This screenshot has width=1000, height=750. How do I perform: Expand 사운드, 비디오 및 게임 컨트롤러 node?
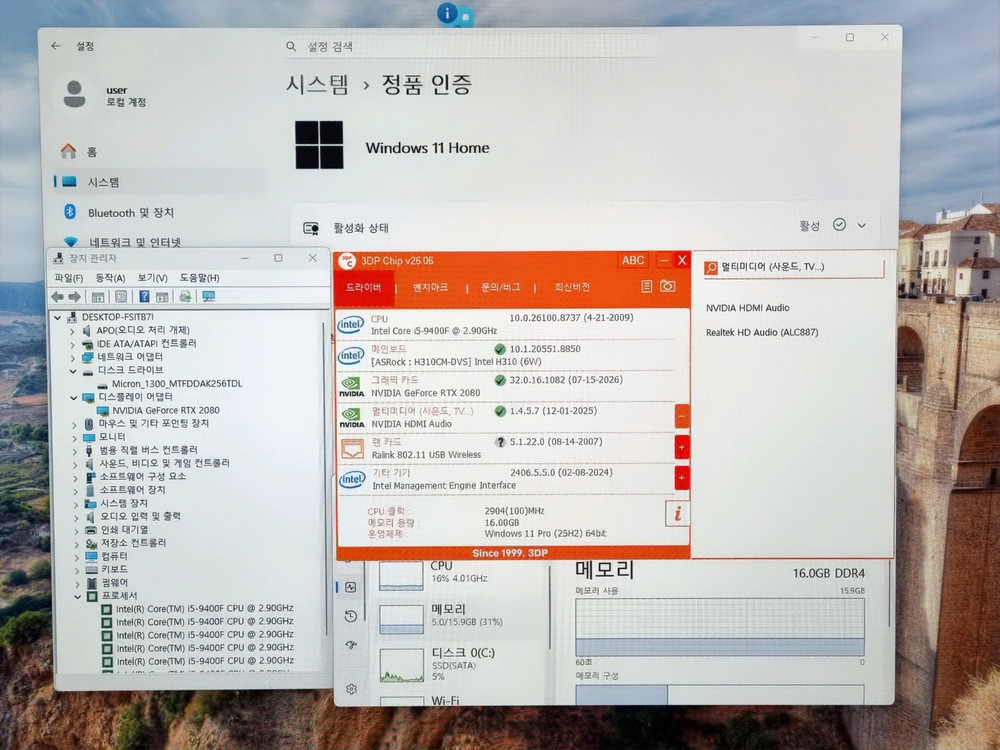pyautogui.click(x=75, y=464)
